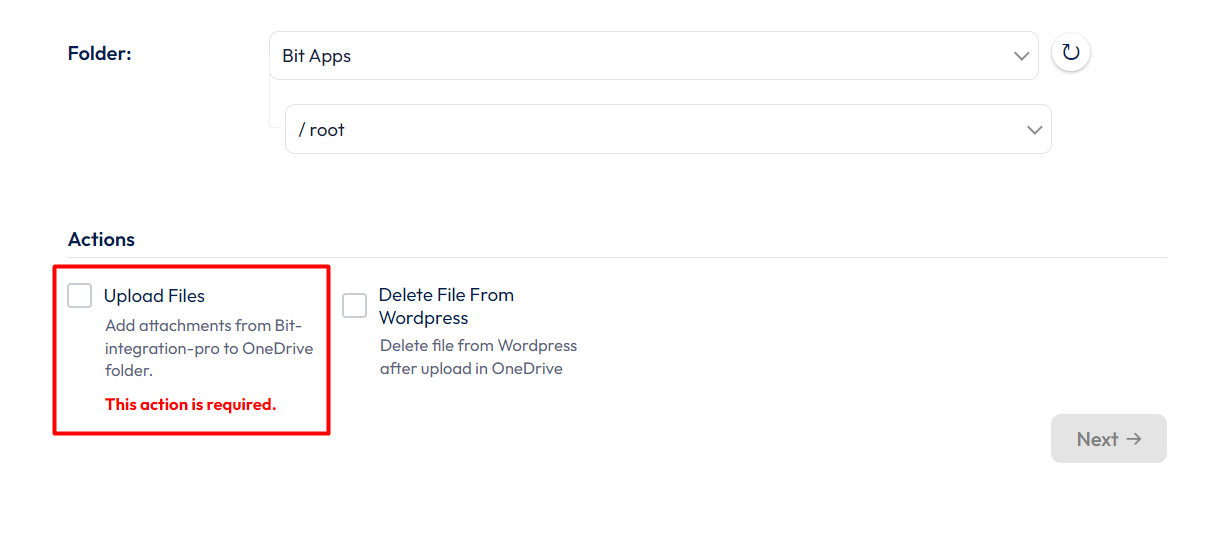Click the Delete File From Wordpress label
1224x549 pixels.
[446, 306]
